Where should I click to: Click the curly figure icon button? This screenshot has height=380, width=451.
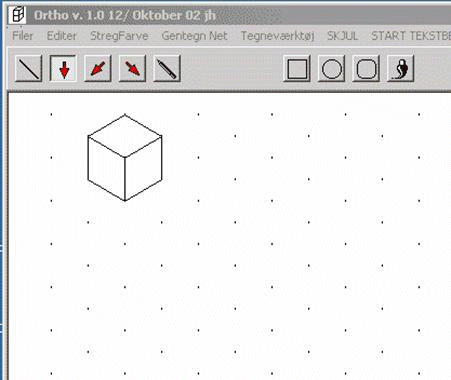click(x=401, y=69)
